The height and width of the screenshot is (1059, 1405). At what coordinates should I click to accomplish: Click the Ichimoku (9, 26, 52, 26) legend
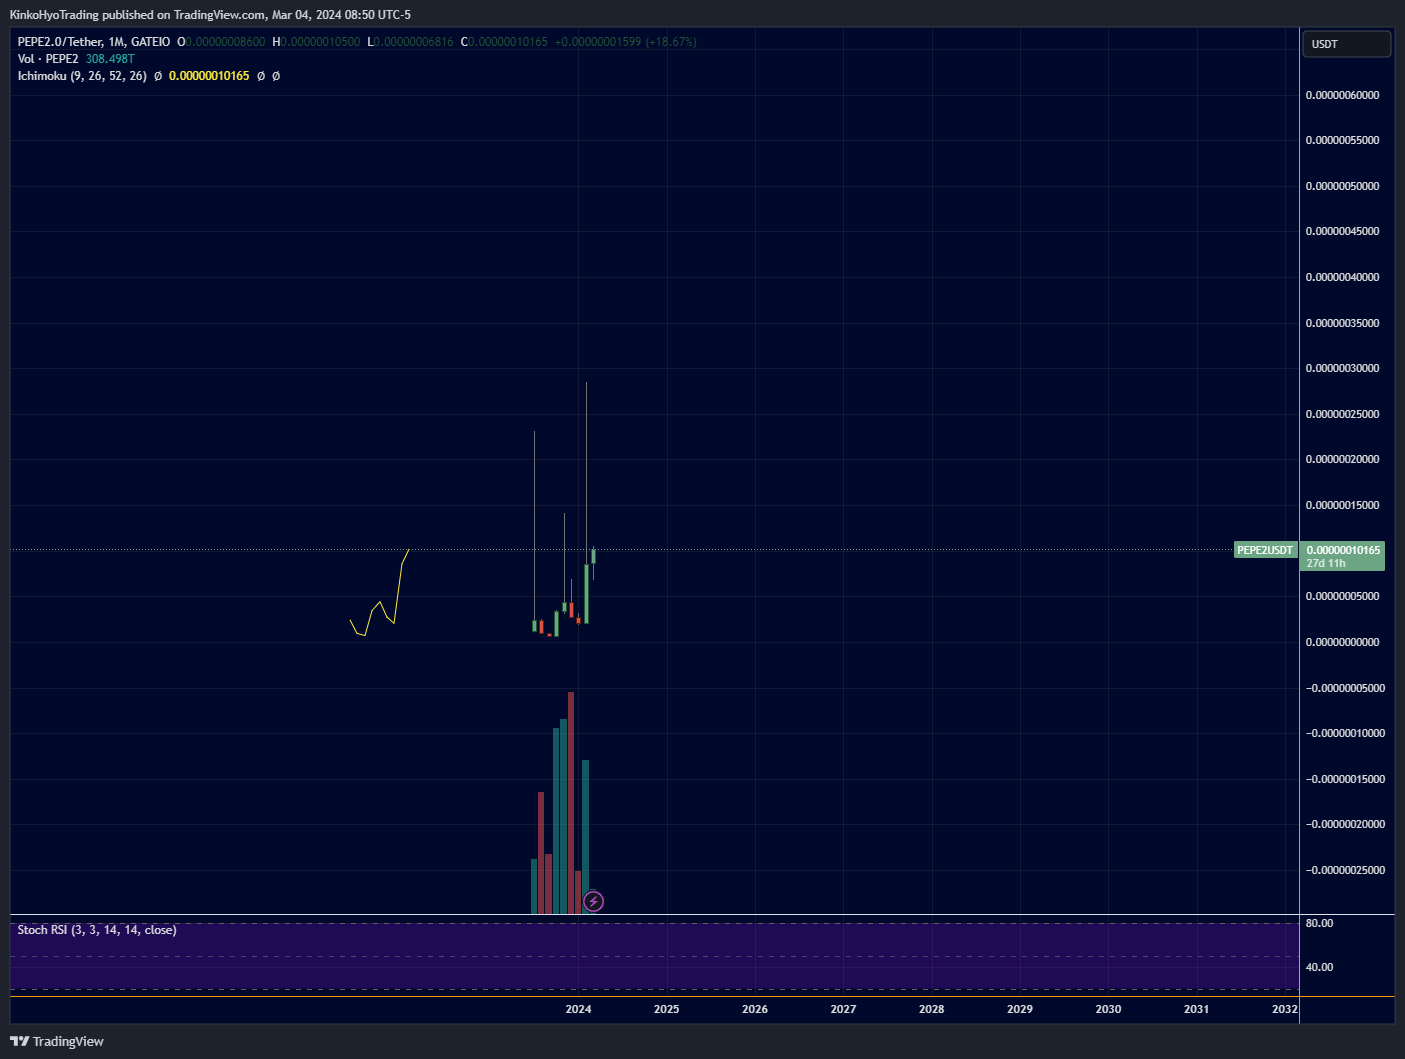coord(82,76)
